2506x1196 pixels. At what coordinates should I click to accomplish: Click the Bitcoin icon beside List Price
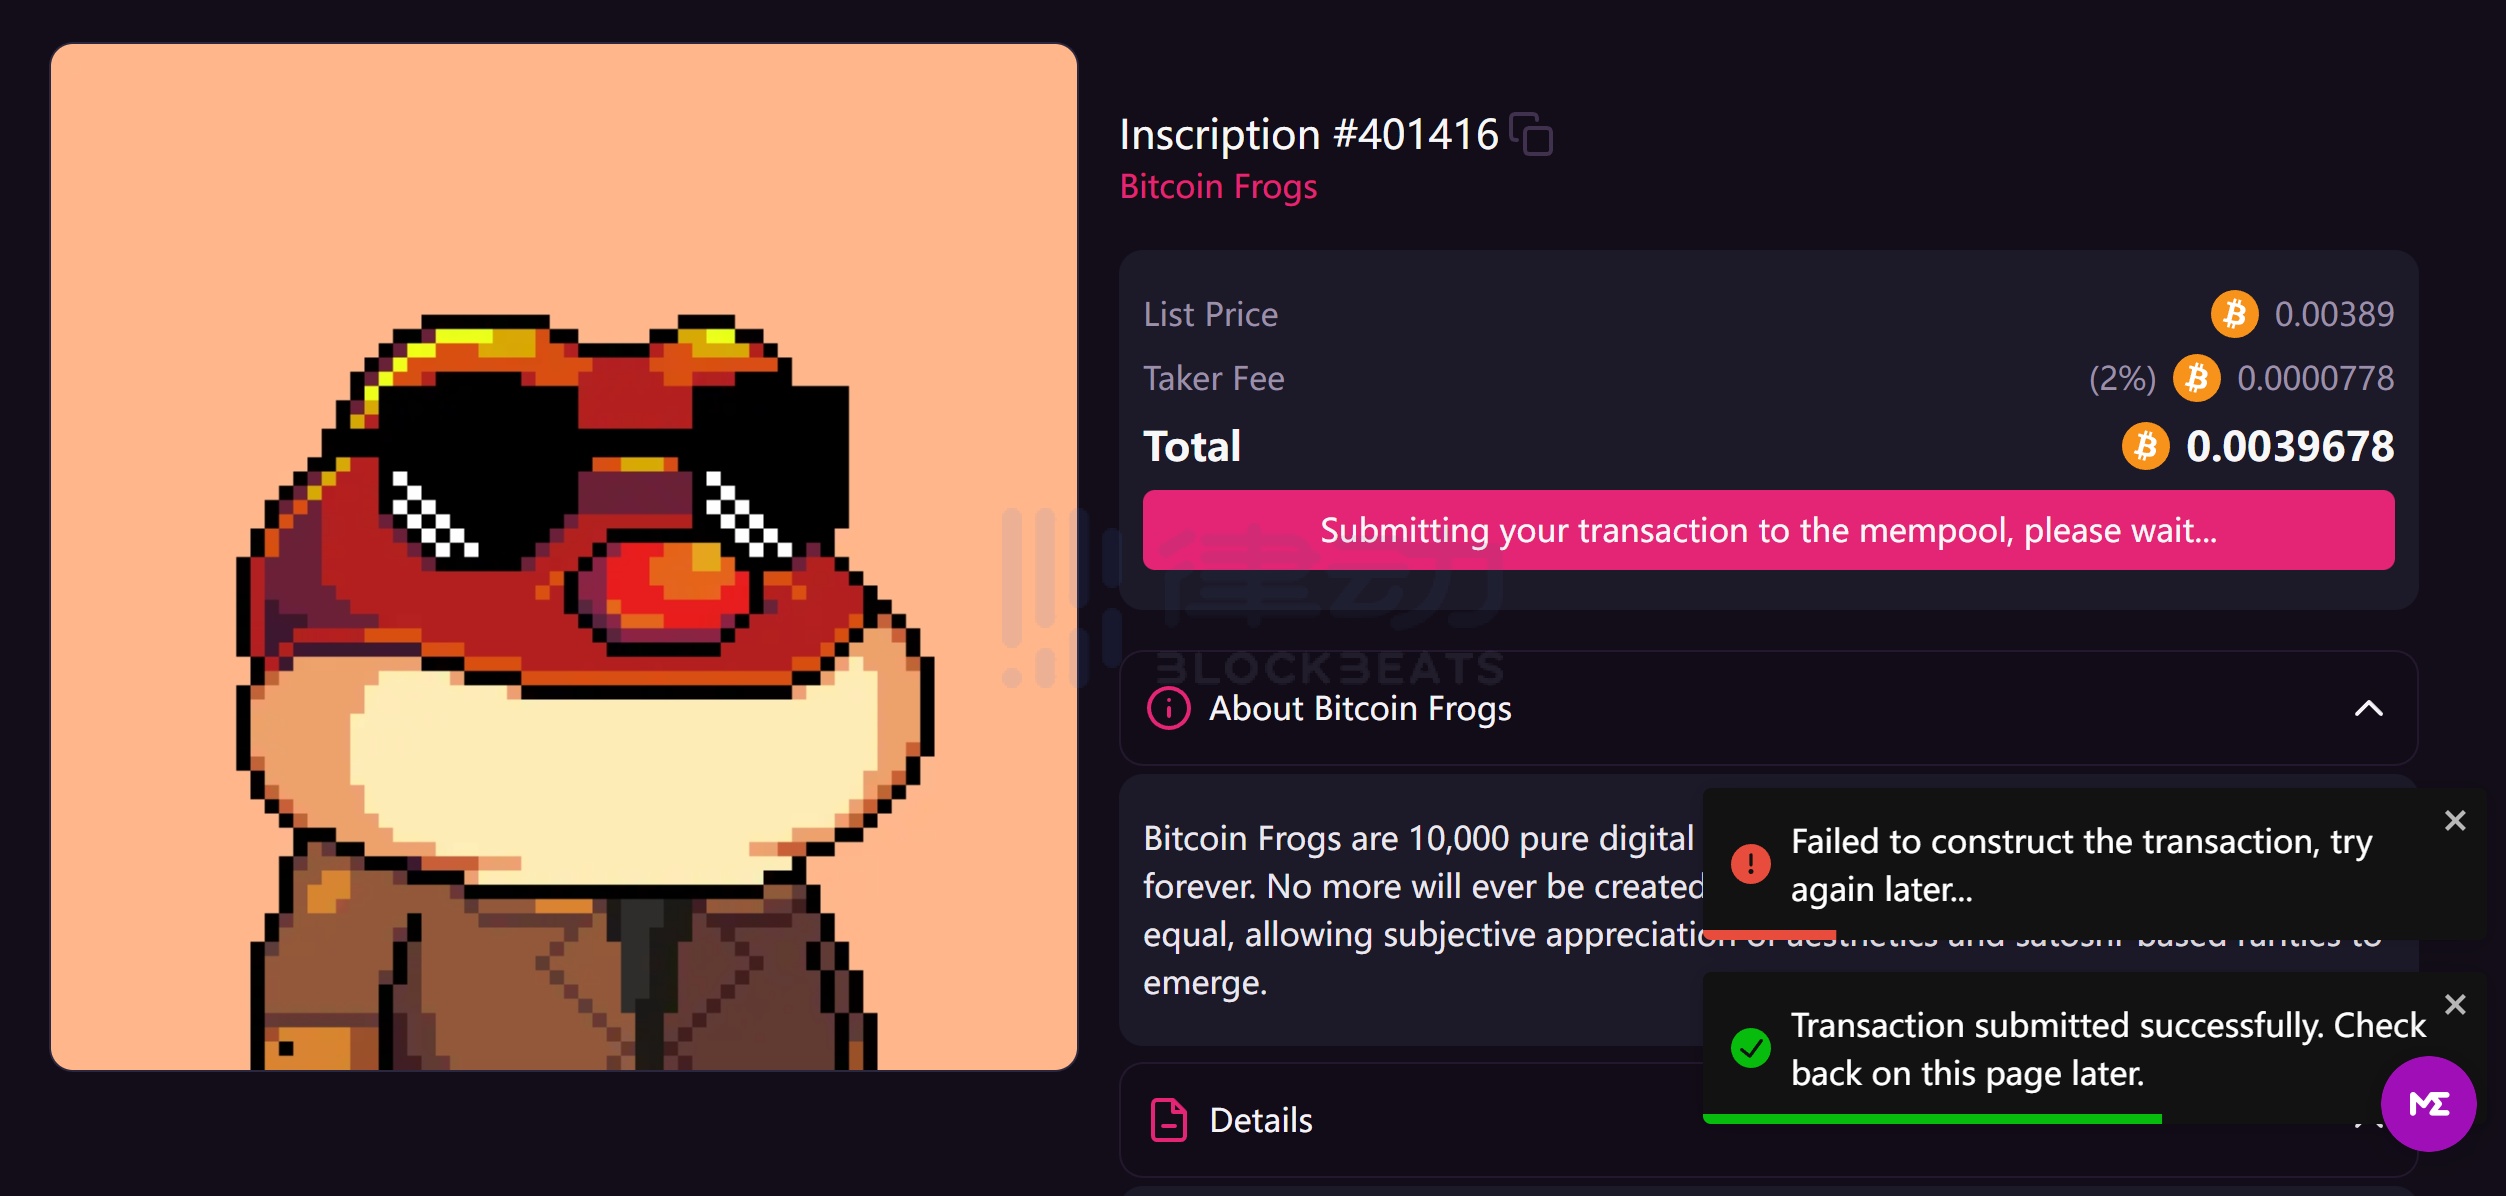(2234, 315)
